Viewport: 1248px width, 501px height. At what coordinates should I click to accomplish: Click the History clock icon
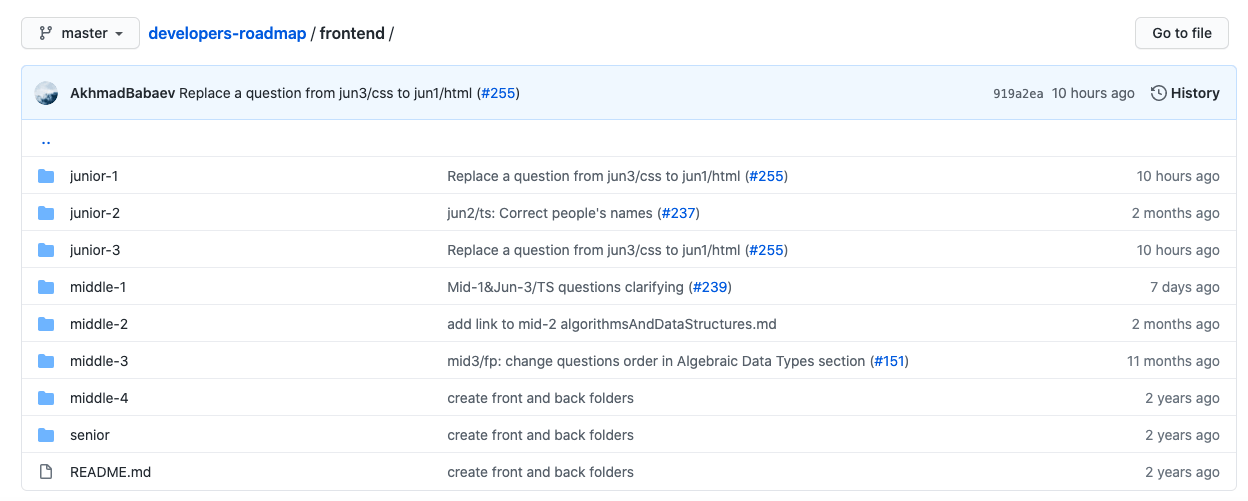[1159, 93]
